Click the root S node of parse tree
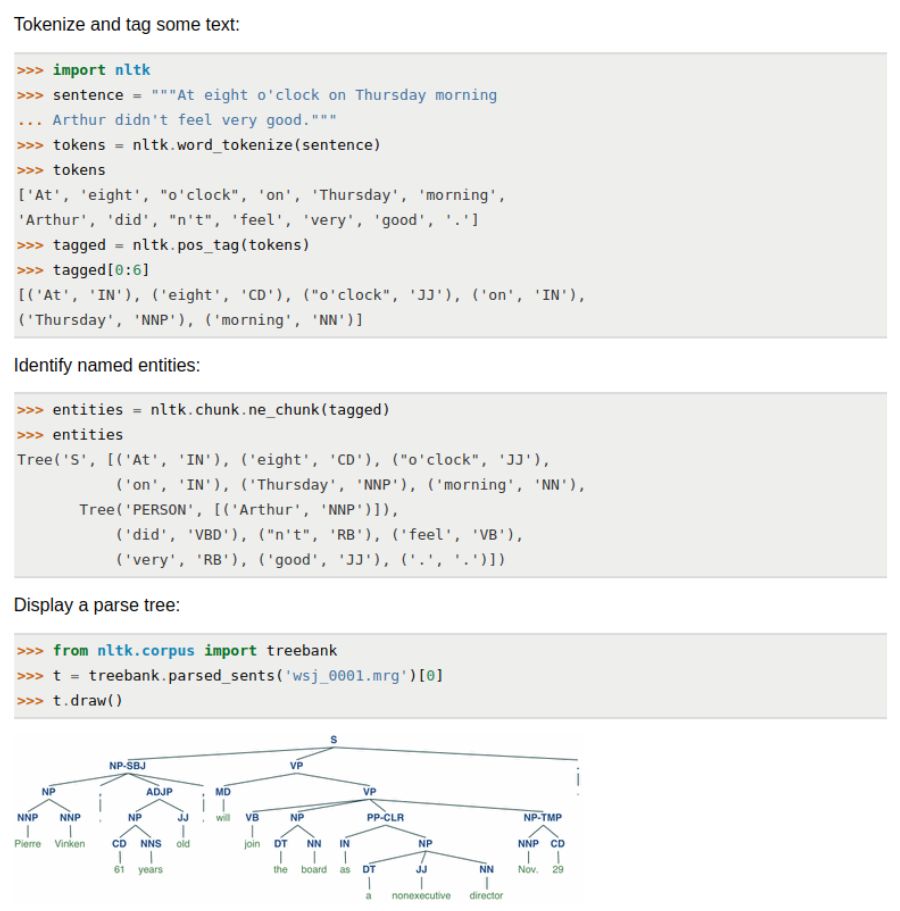This screenshot has width=900, height=911. pos(334,741)
